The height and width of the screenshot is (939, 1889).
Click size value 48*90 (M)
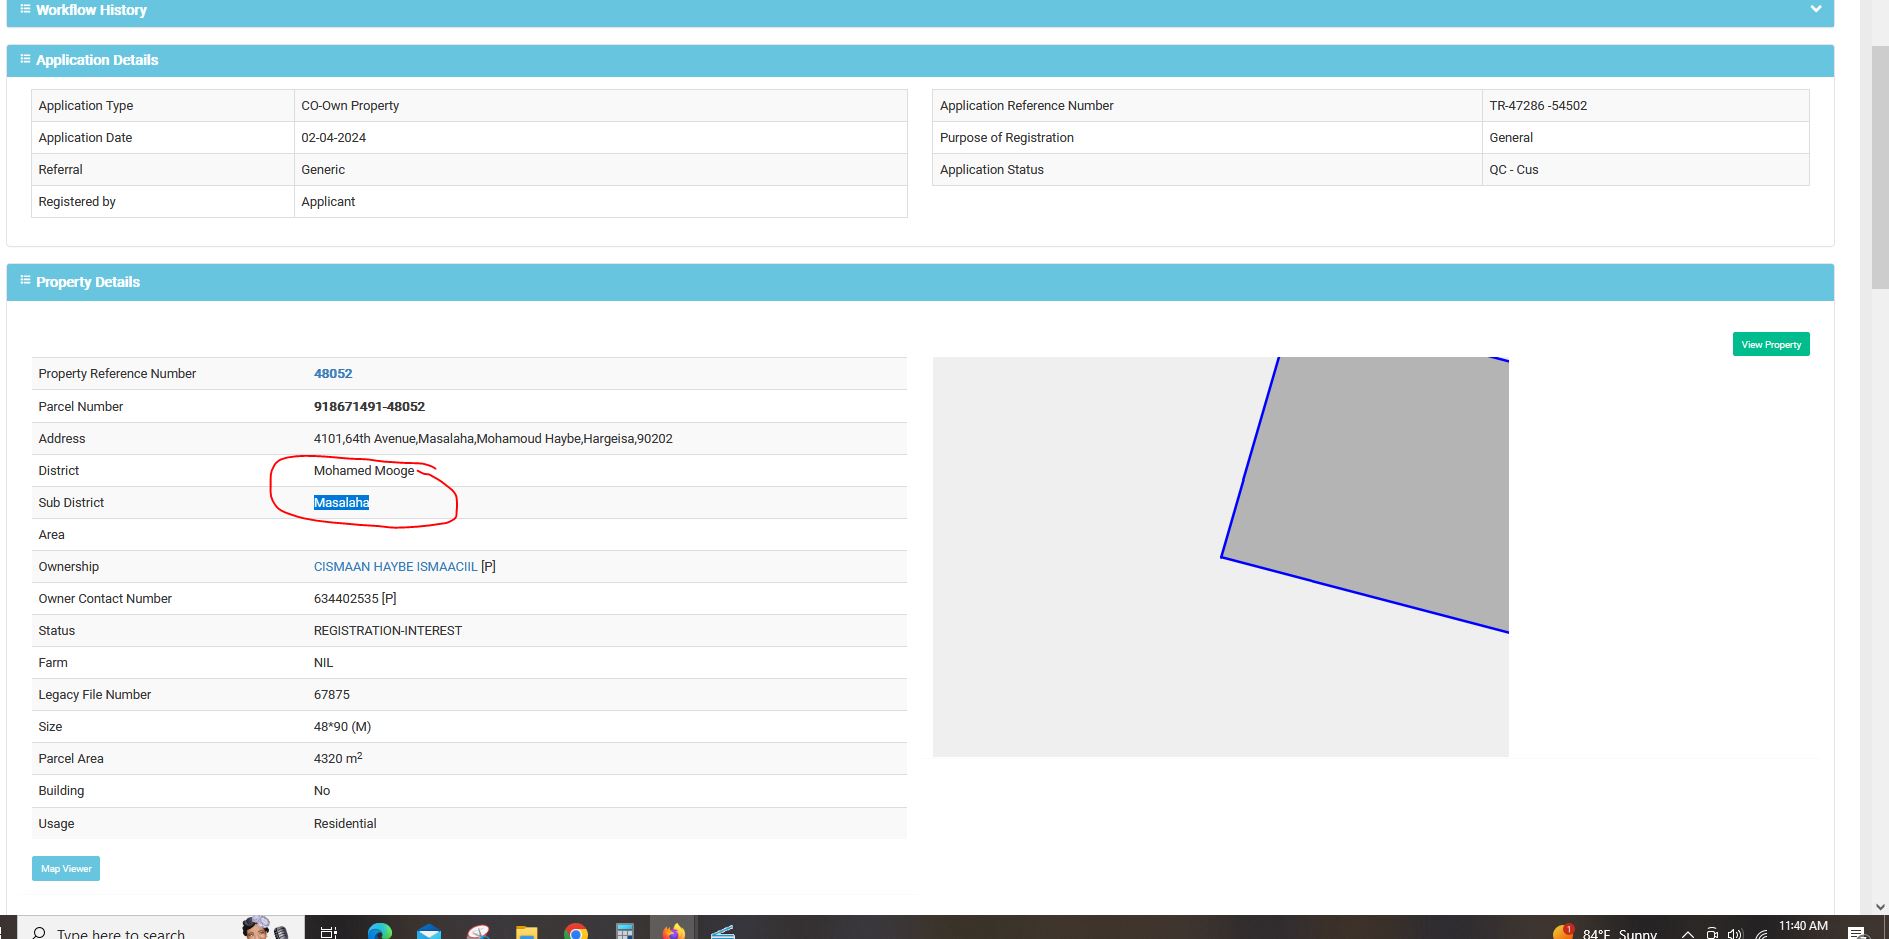click(x=342, y=726)
